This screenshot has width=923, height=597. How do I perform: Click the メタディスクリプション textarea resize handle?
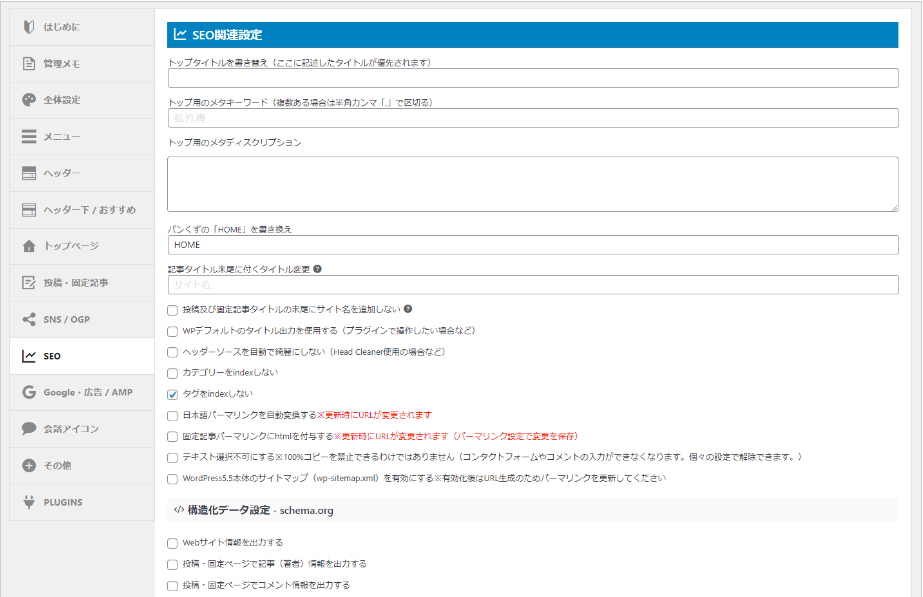click(894, 207)
